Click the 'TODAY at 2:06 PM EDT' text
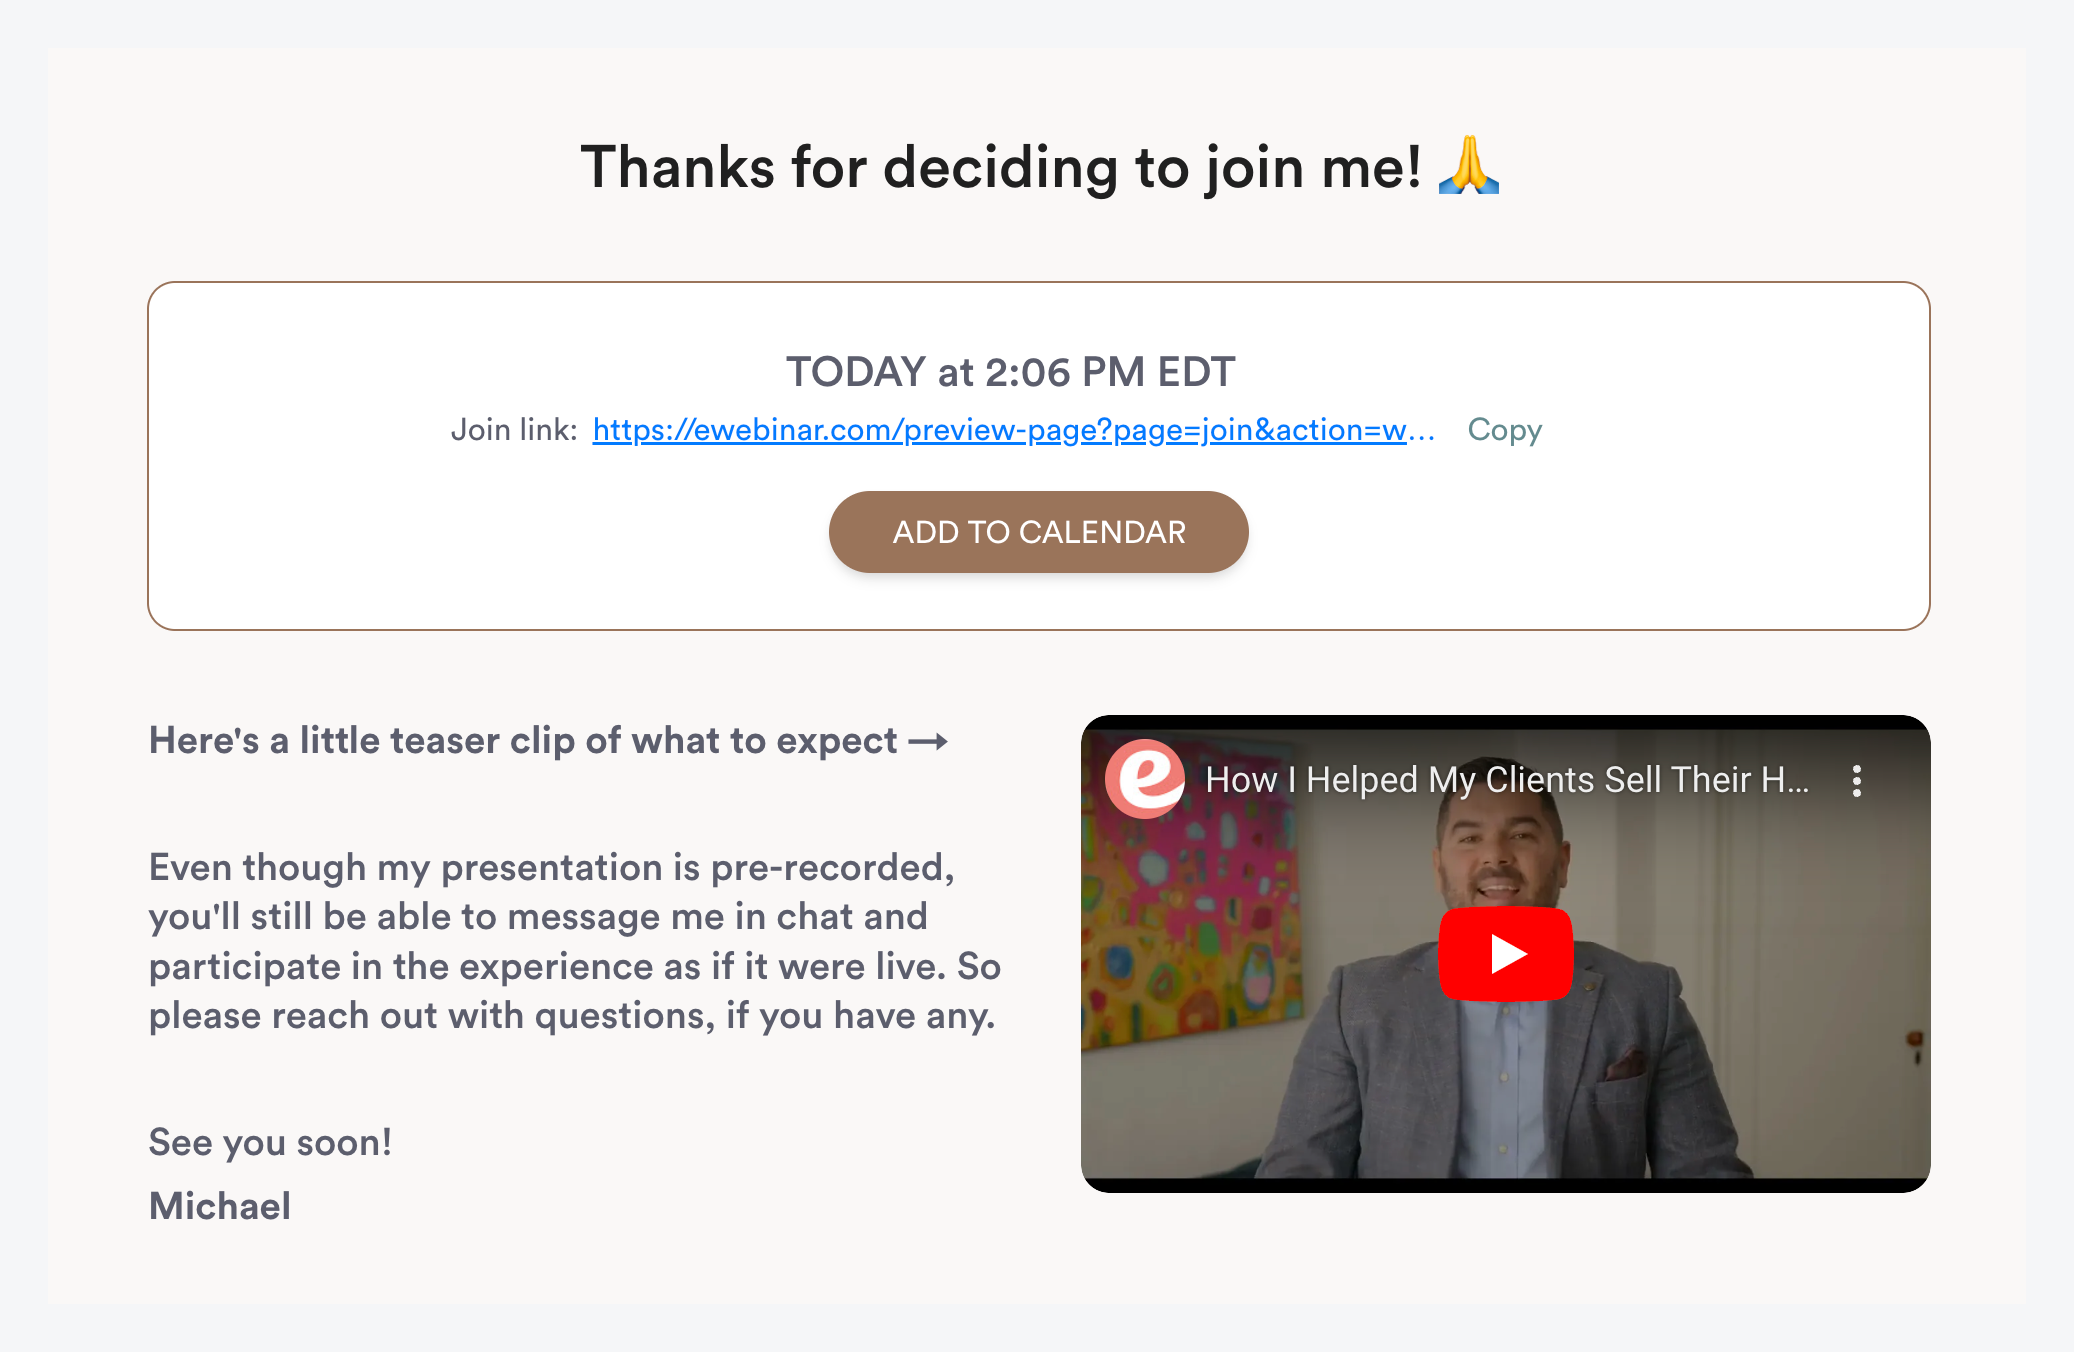 [1010, 372]
